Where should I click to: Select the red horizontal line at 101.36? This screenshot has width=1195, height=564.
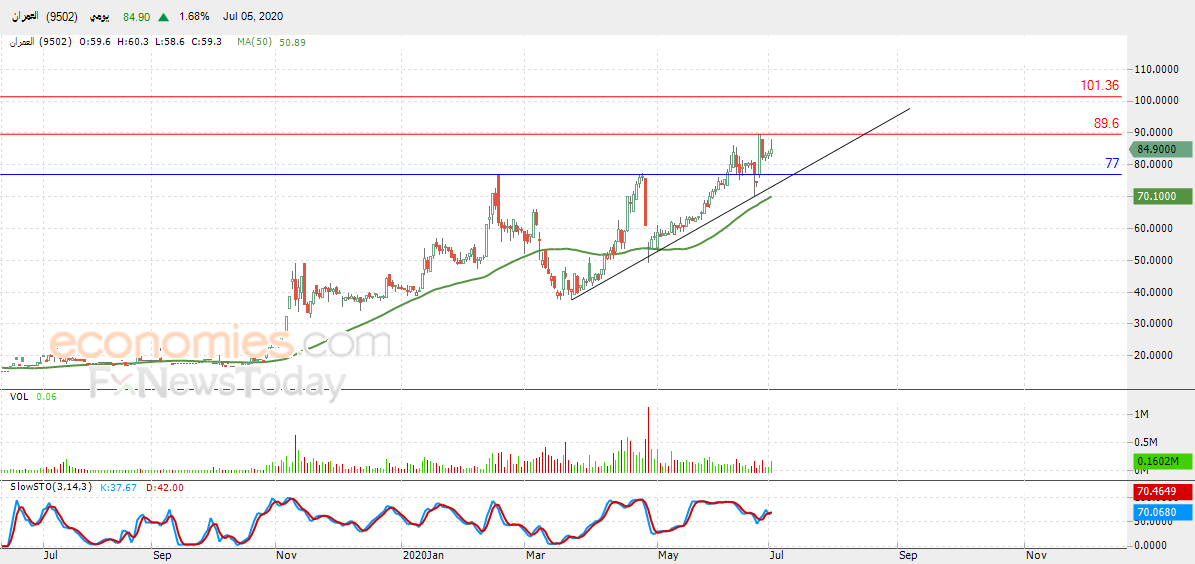pos(562,97)
